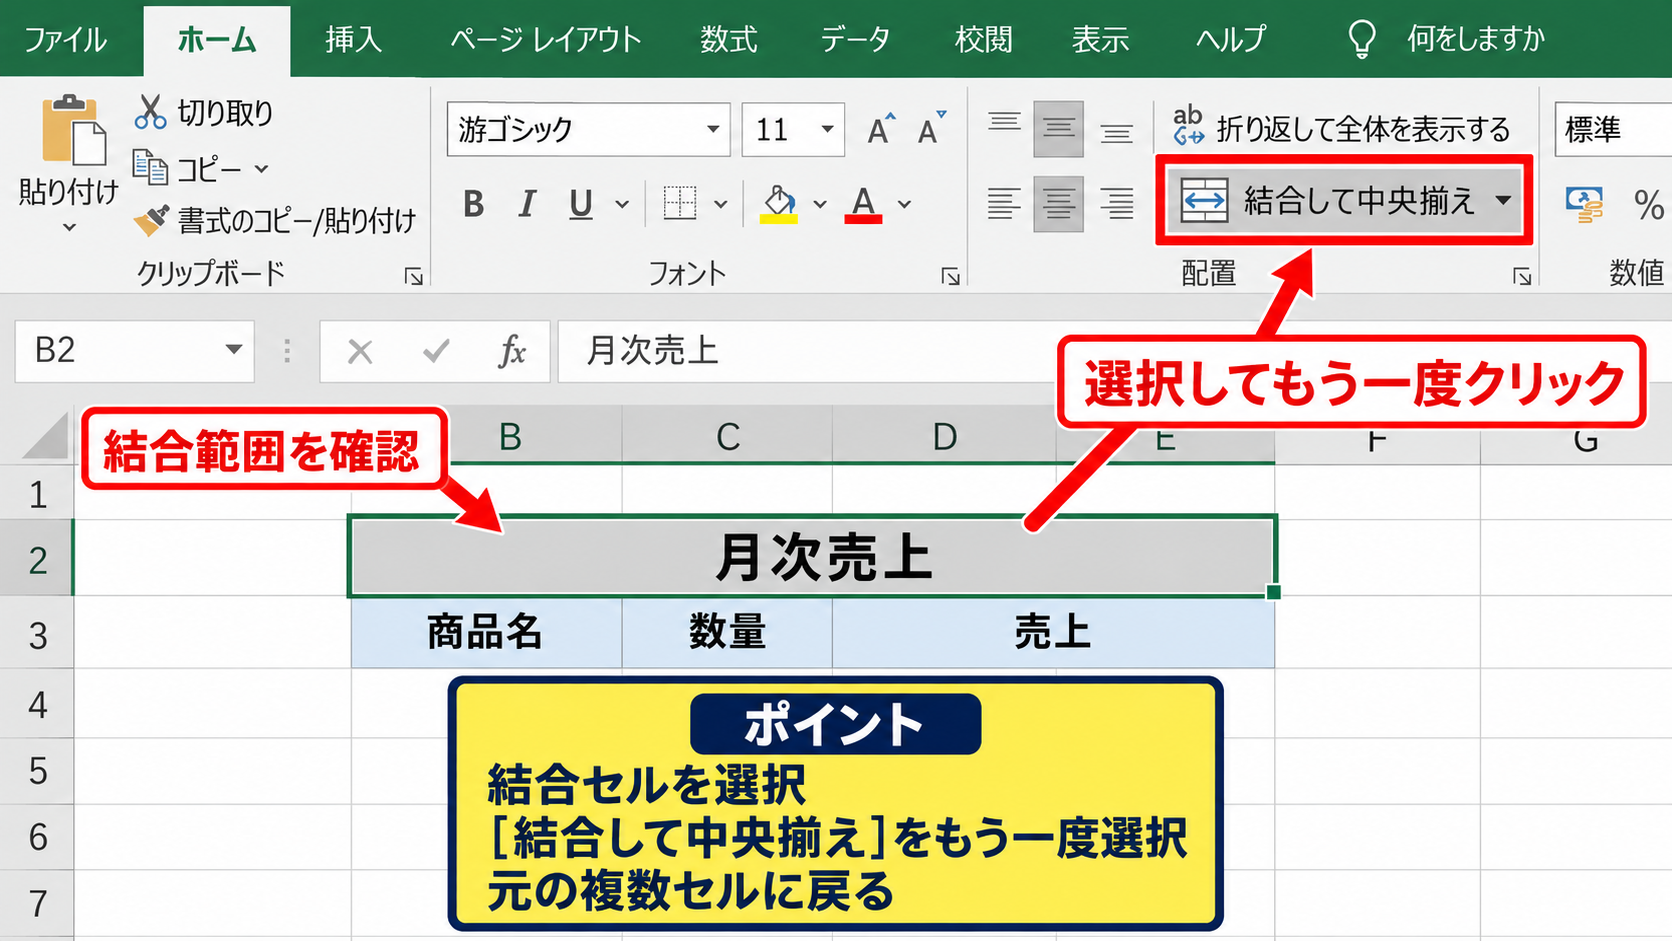
Task: Open the font size 11 dropdown
Action: (827, 129)
